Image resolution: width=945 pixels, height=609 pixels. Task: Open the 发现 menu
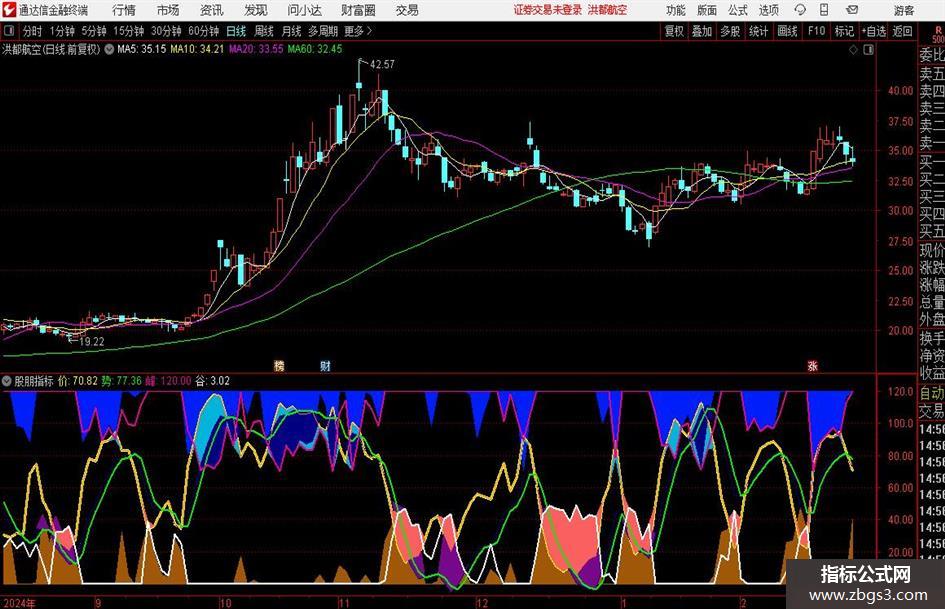pos(256,10)
